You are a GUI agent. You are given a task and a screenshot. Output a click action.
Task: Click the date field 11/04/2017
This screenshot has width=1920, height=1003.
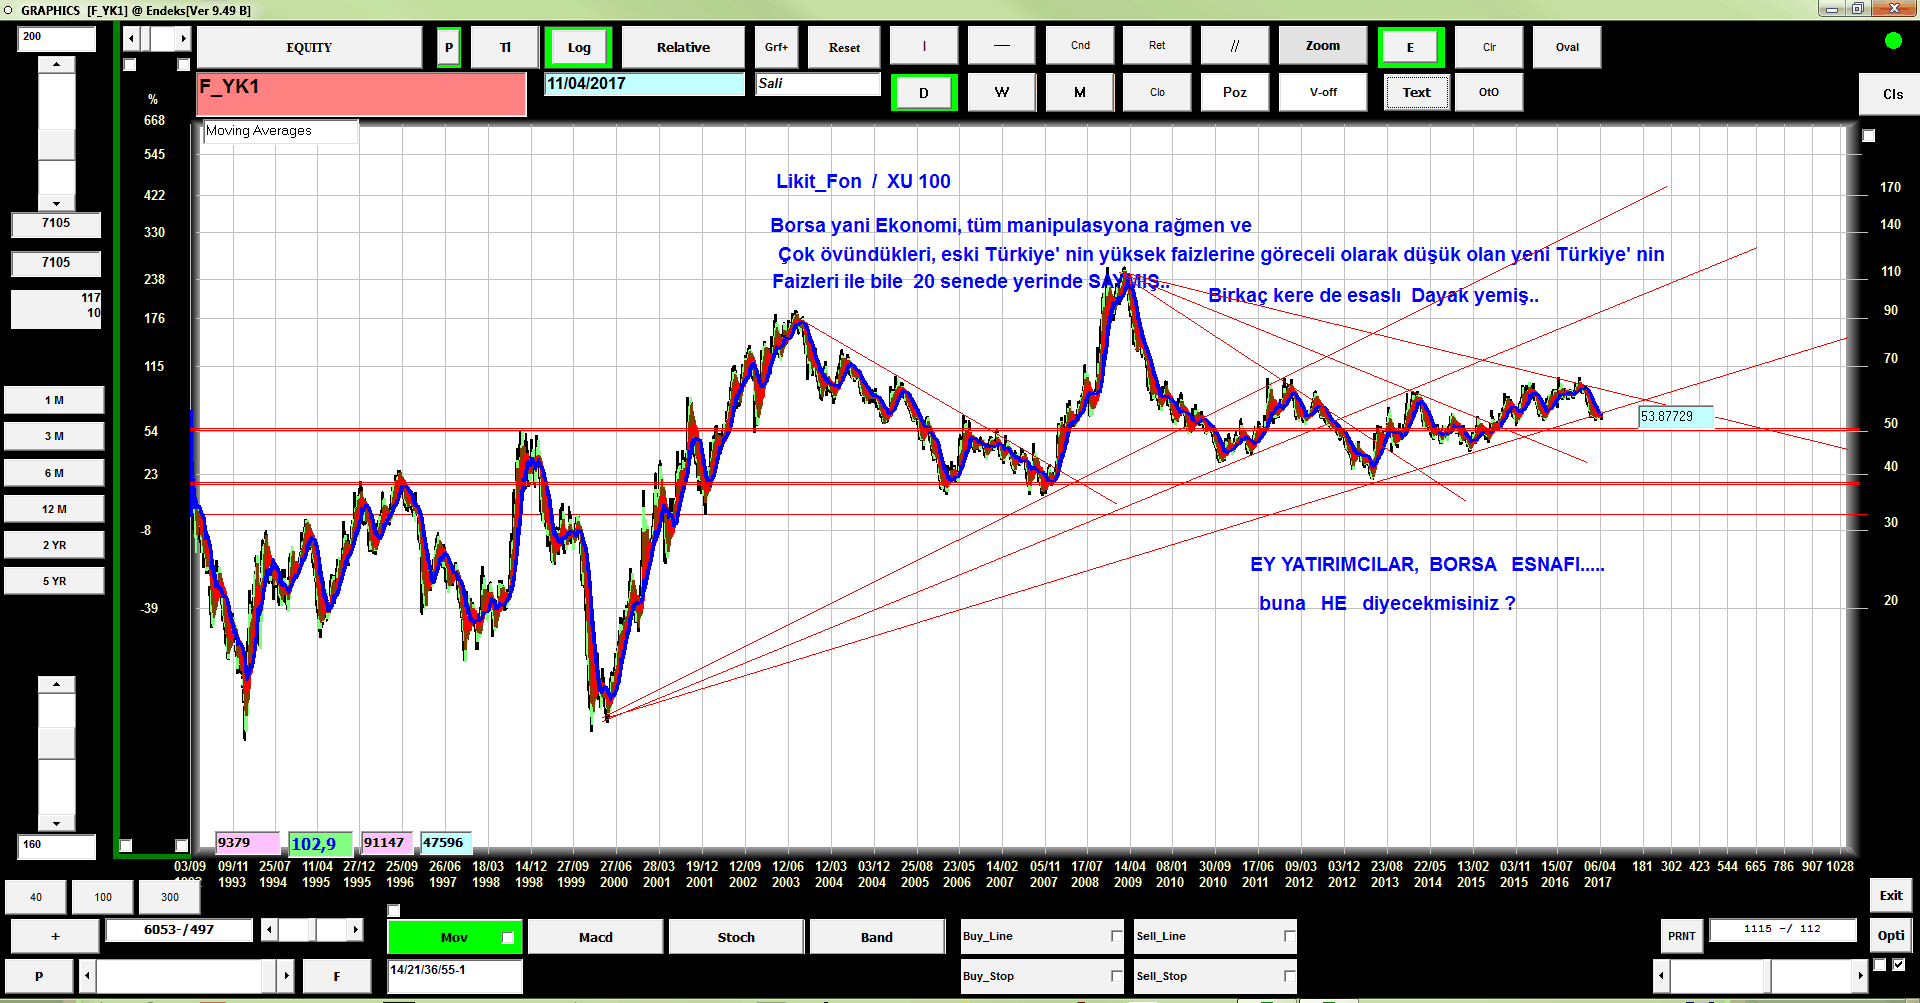pos(644,84)
